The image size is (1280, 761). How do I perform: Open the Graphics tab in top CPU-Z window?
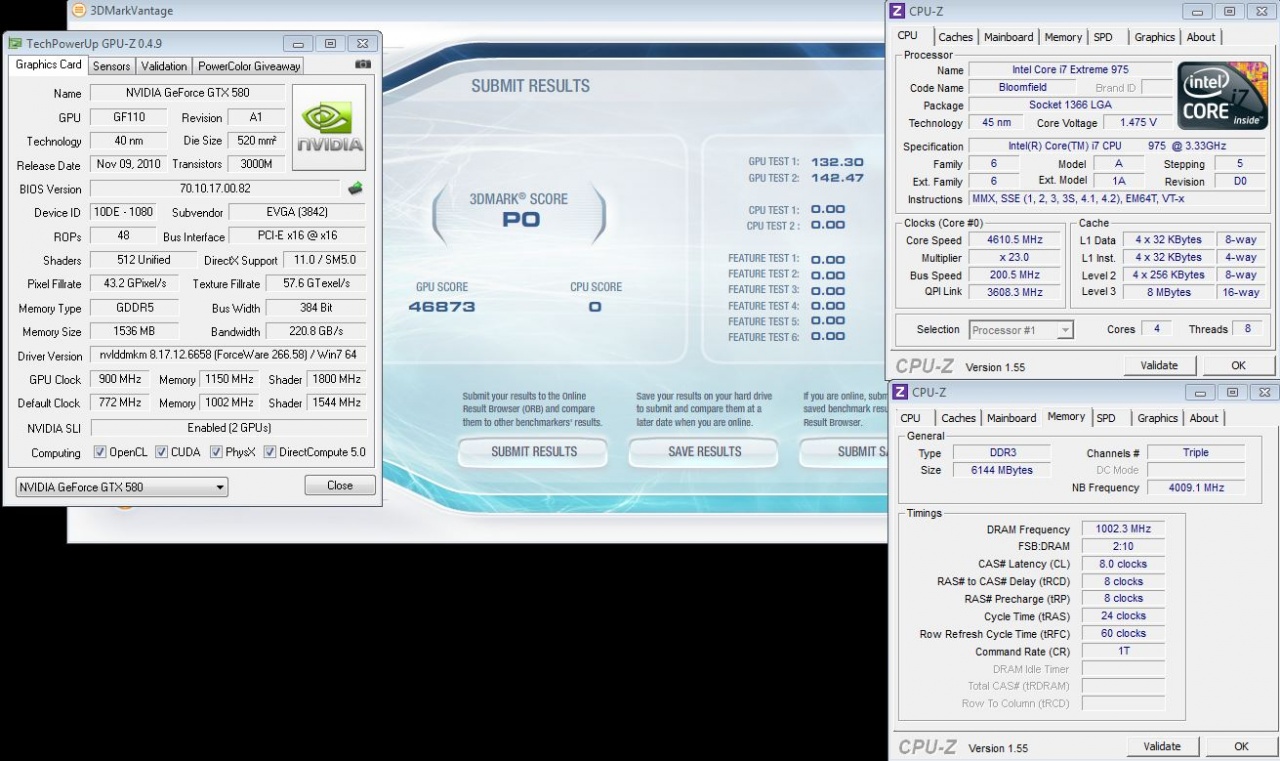(1154, 37)
